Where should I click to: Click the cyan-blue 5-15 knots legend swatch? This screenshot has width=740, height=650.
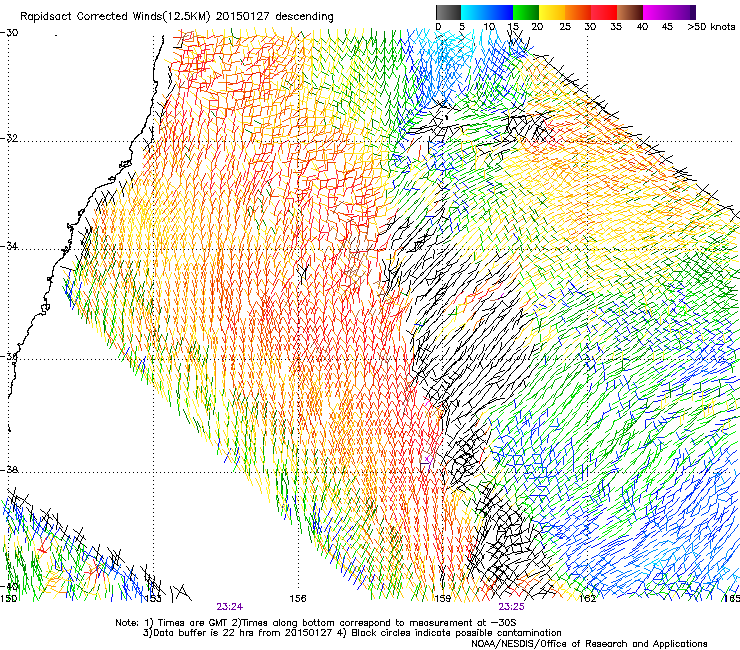point(487,12)
